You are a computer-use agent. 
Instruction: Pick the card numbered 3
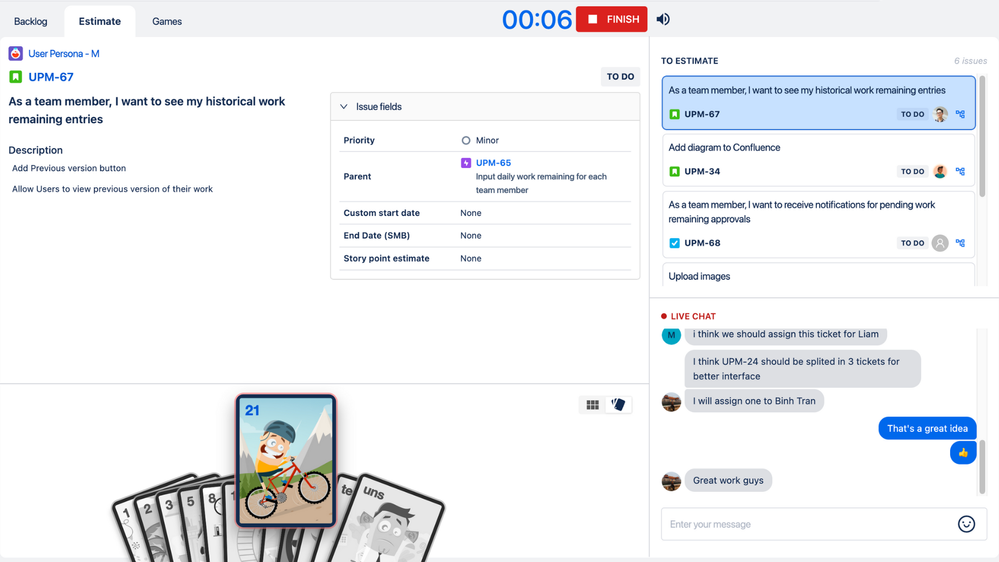point(169,515)
